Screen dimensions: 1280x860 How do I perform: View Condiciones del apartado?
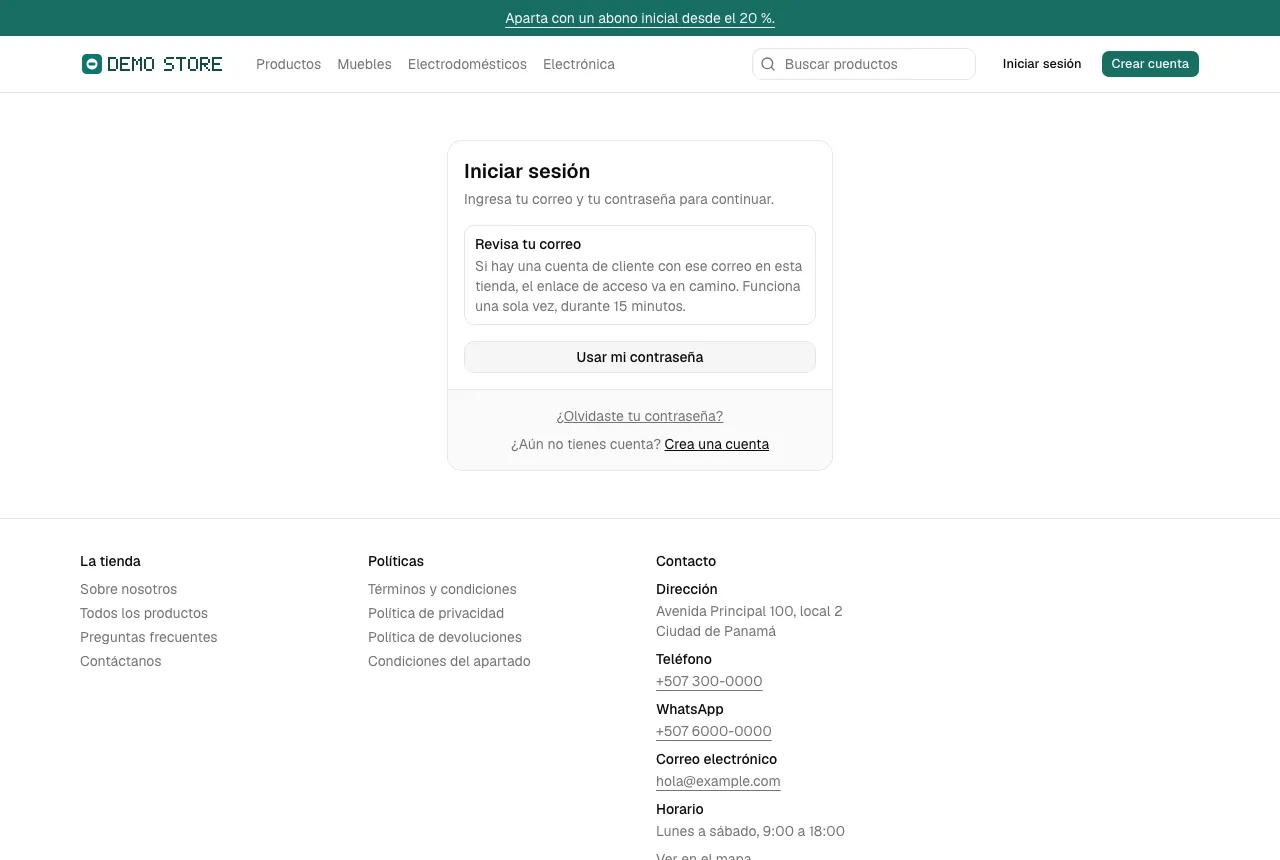point(449,661)
